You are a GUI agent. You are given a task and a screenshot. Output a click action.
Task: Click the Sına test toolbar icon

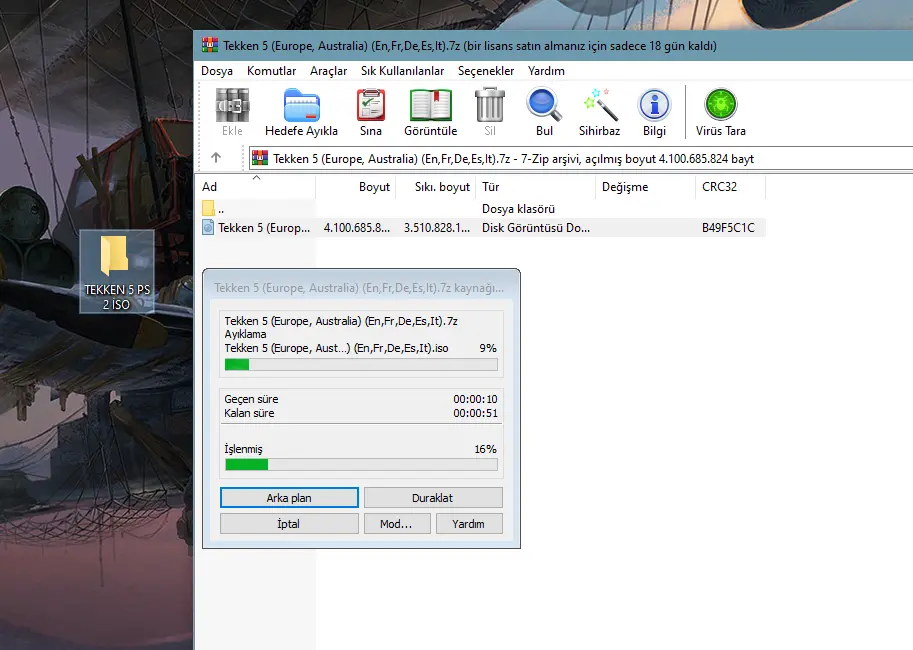click(371, 105)
